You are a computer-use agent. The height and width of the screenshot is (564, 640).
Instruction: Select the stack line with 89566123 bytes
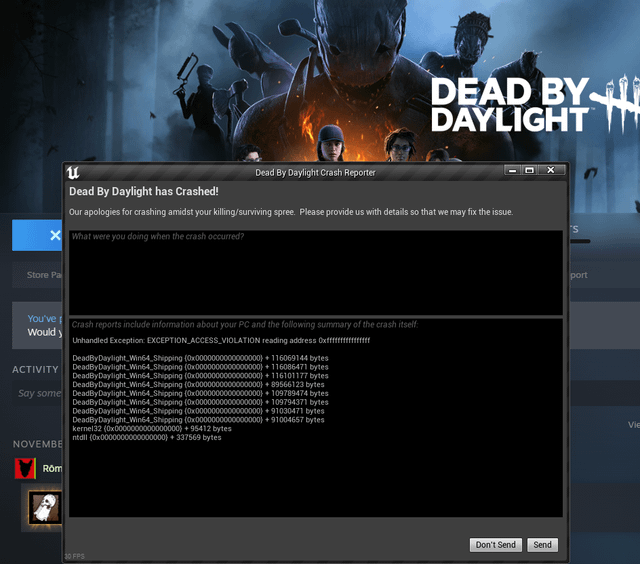pos(198,384)
